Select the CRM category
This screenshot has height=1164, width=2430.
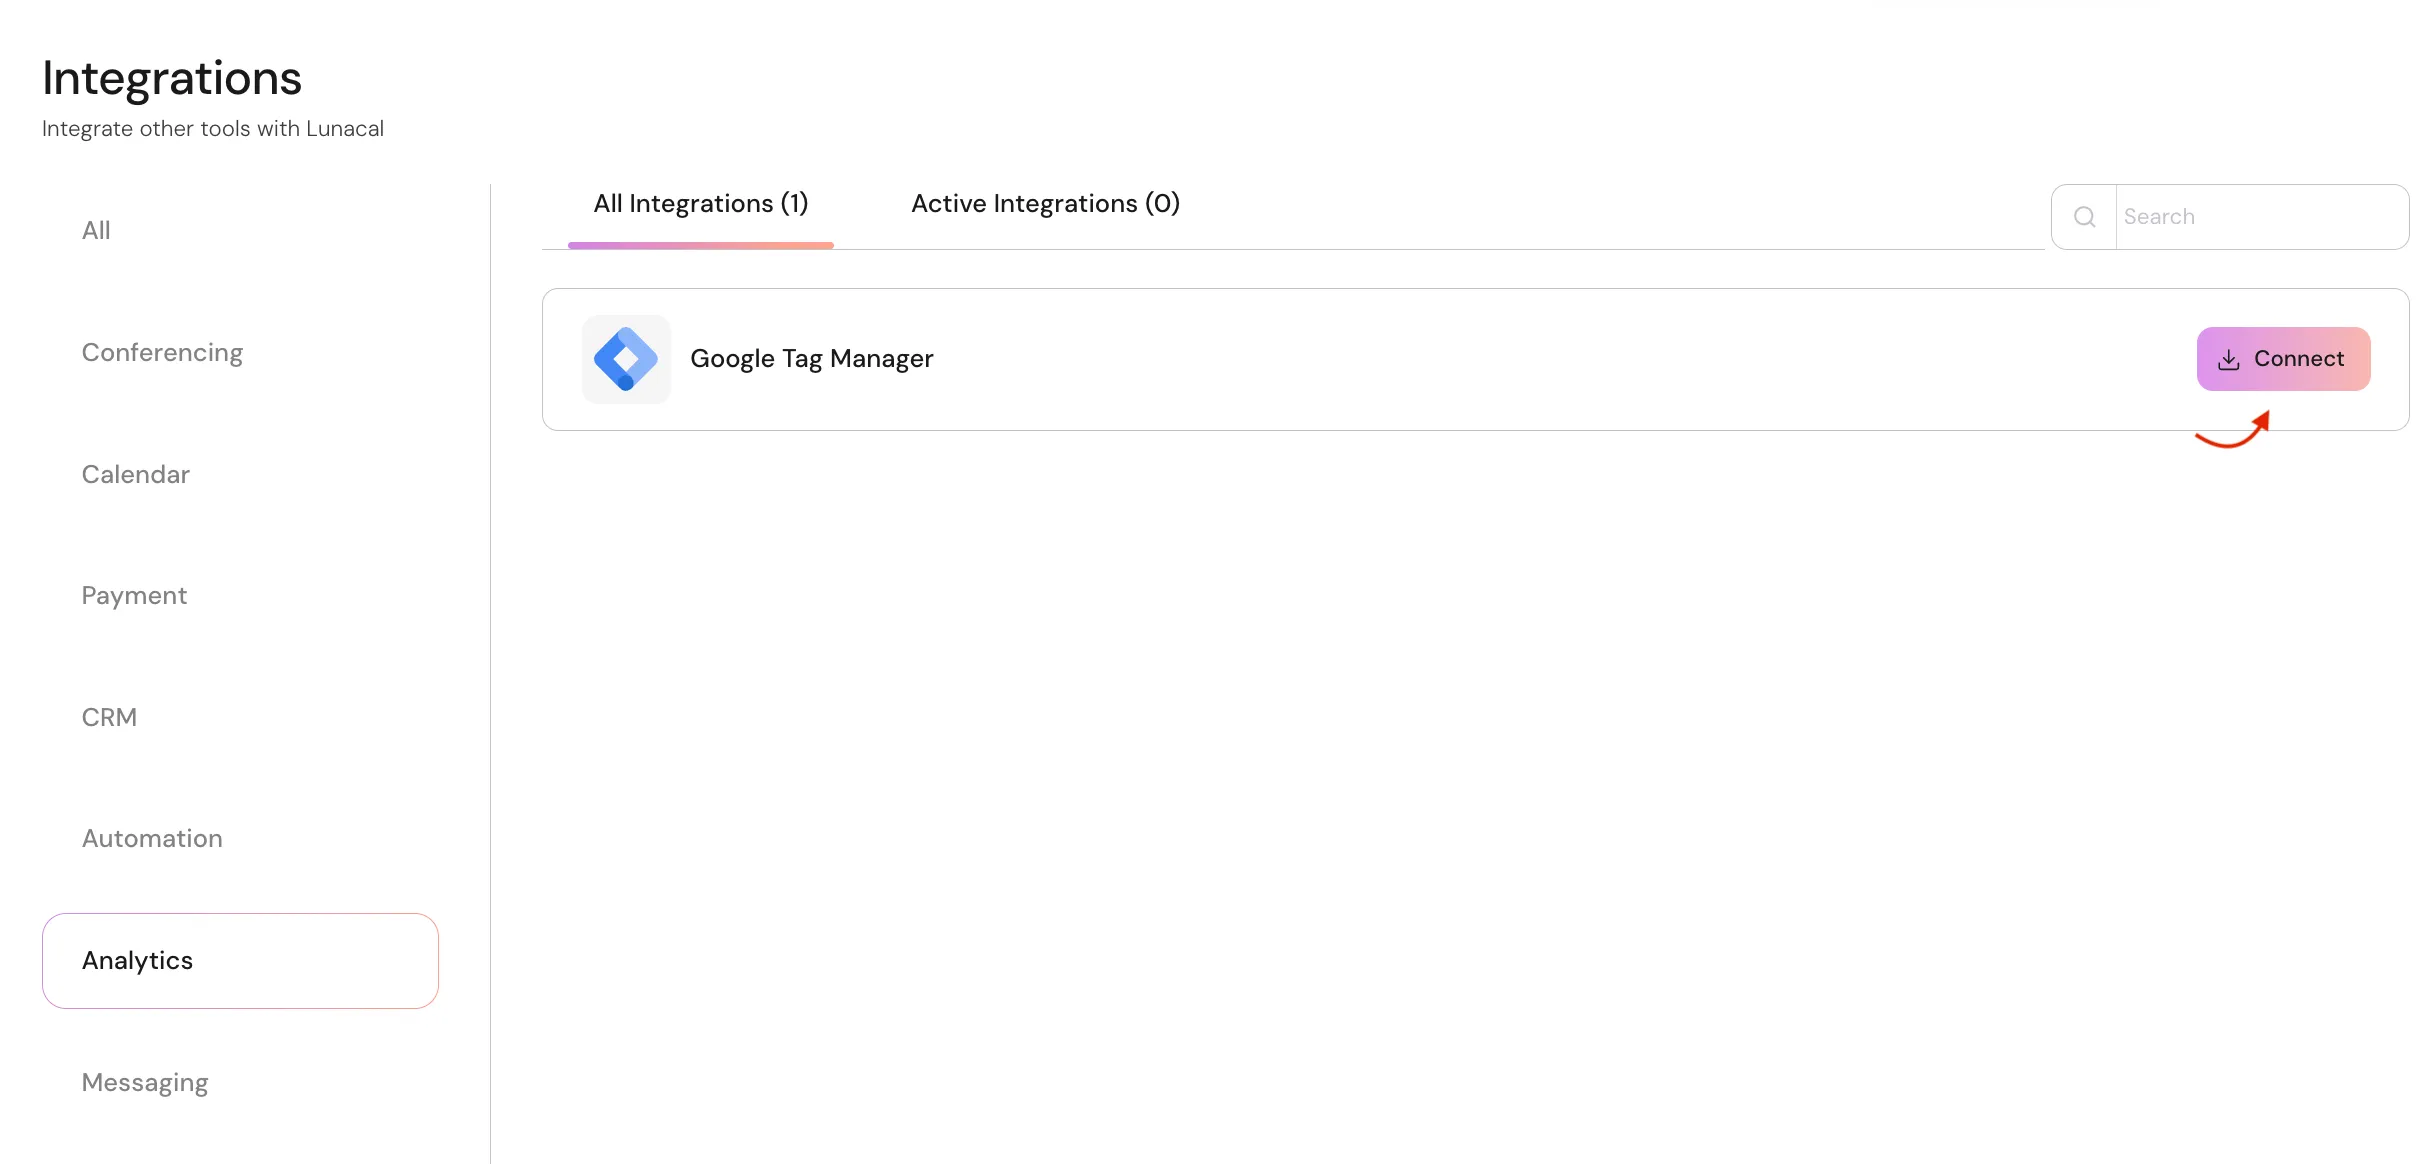(x=109, y=718)
